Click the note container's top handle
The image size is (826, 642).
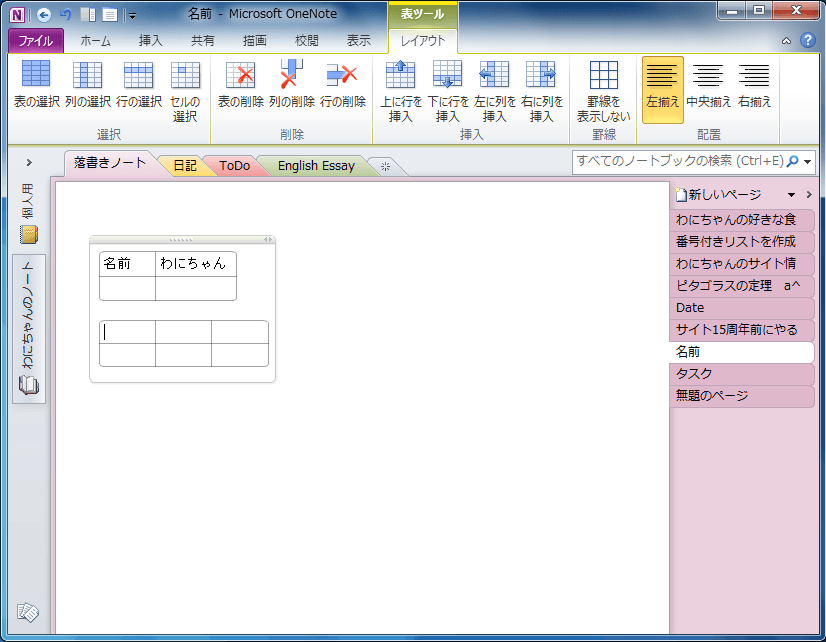[x=181, y=240]
